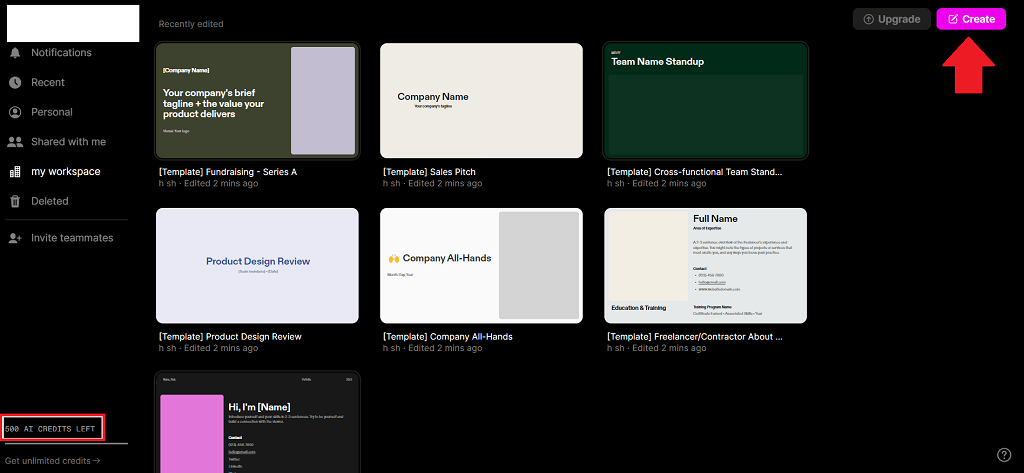Viewport: 1024px width, 473px height.
Task: Open the Freelancer/Contractor About thumbnail
Action: coord(705,266)
